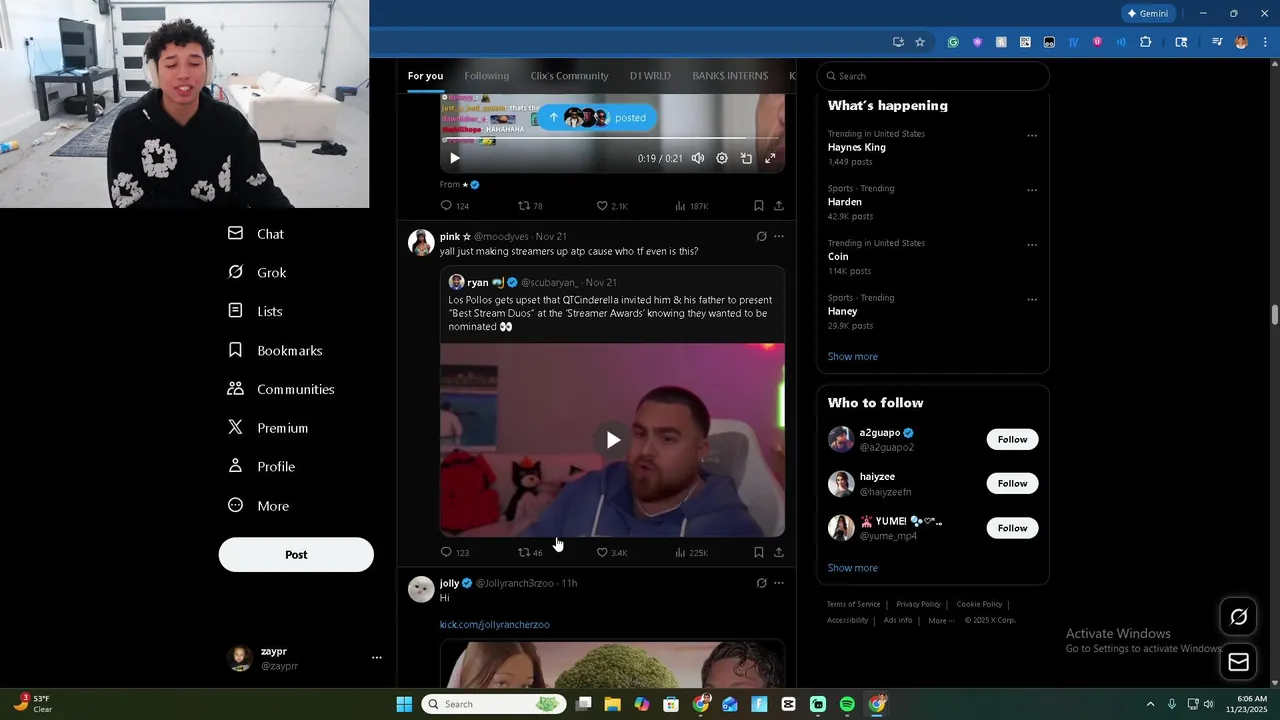Click the Post button
The image size is (1280, 720).
(x=296, y=555)
